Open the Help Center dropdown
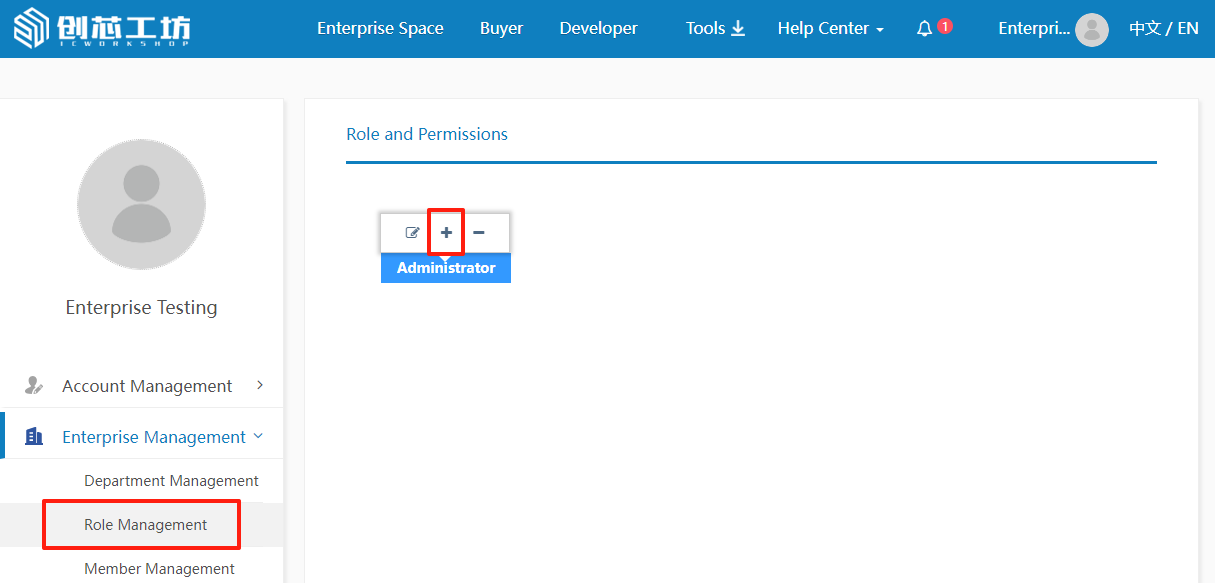 (830, 29)
